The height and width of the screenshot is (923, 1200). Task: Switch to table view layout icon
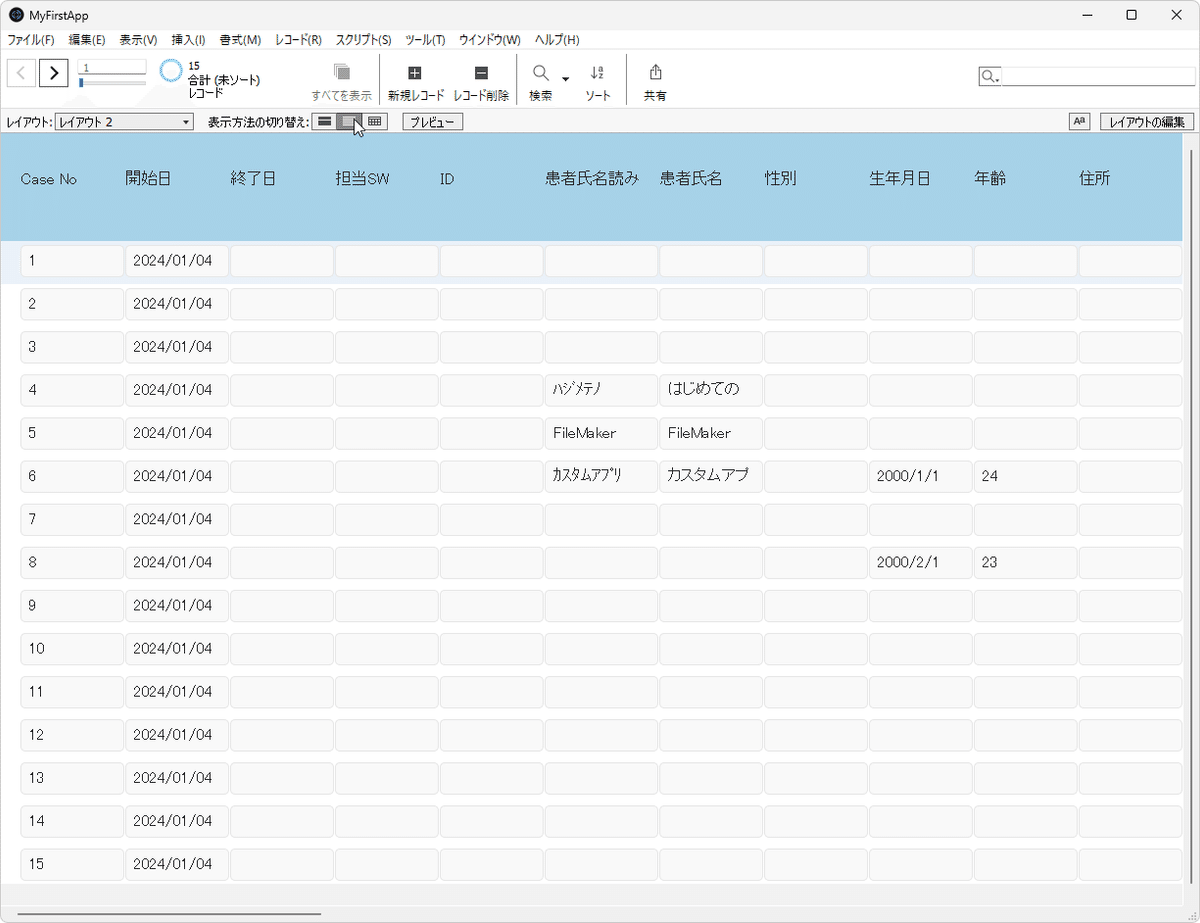click(374, 121)
